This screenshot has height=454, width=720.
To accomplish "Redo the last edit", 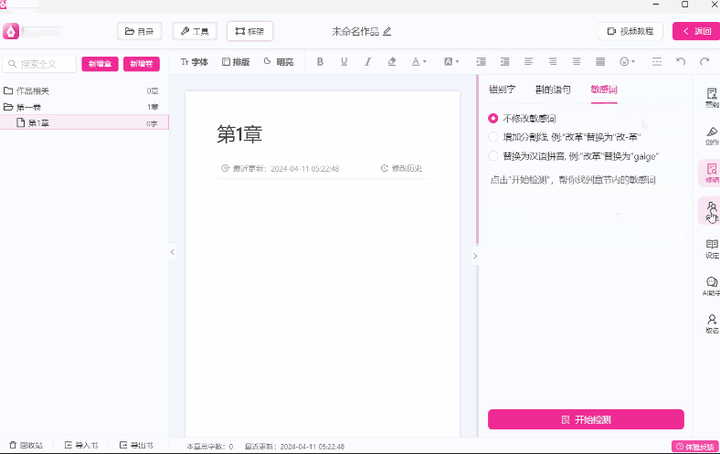I will [704, 62].
